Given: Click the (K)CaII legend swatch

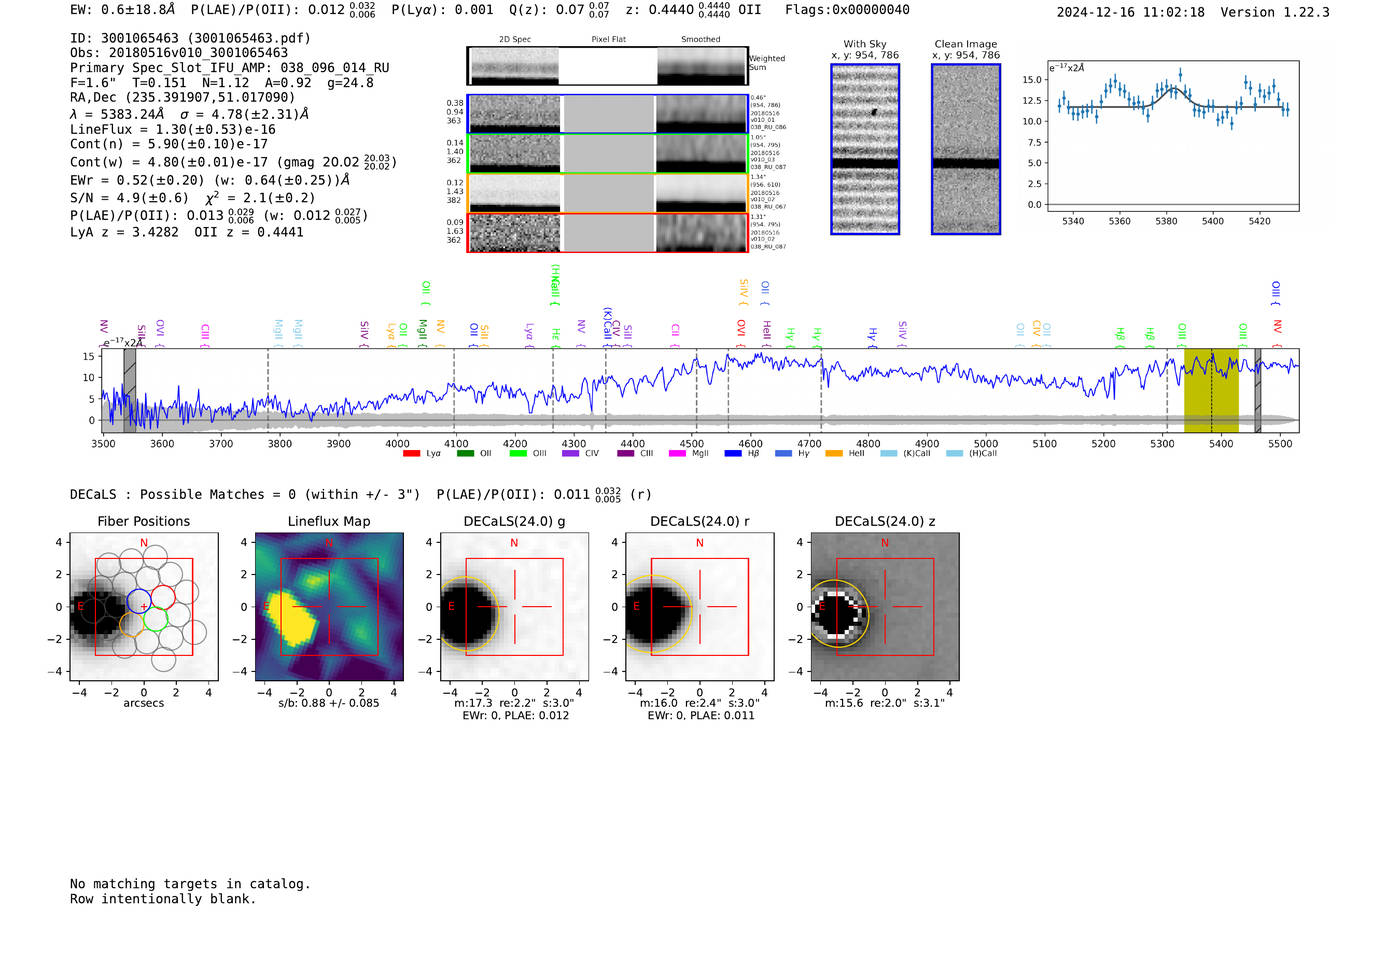Looking at the screenshot, I should [888, 454].
